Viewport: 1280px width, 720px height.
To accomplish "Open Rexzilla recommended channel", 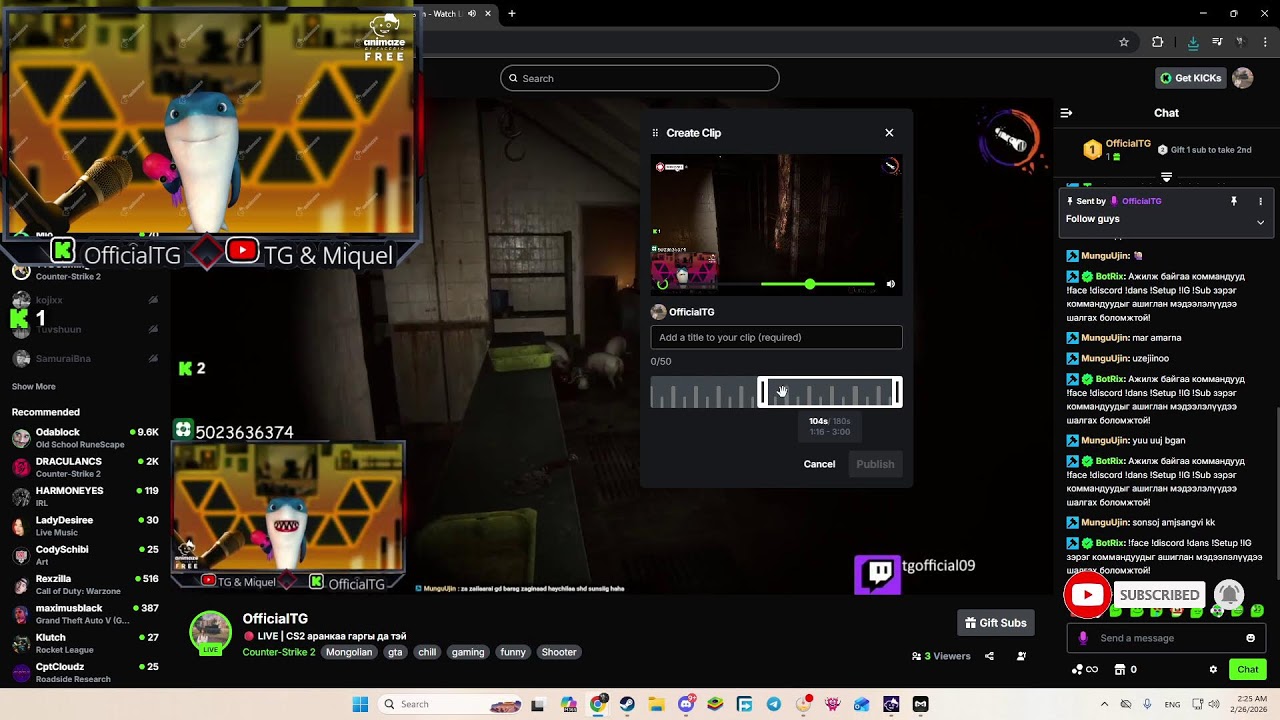I will 85,584.
